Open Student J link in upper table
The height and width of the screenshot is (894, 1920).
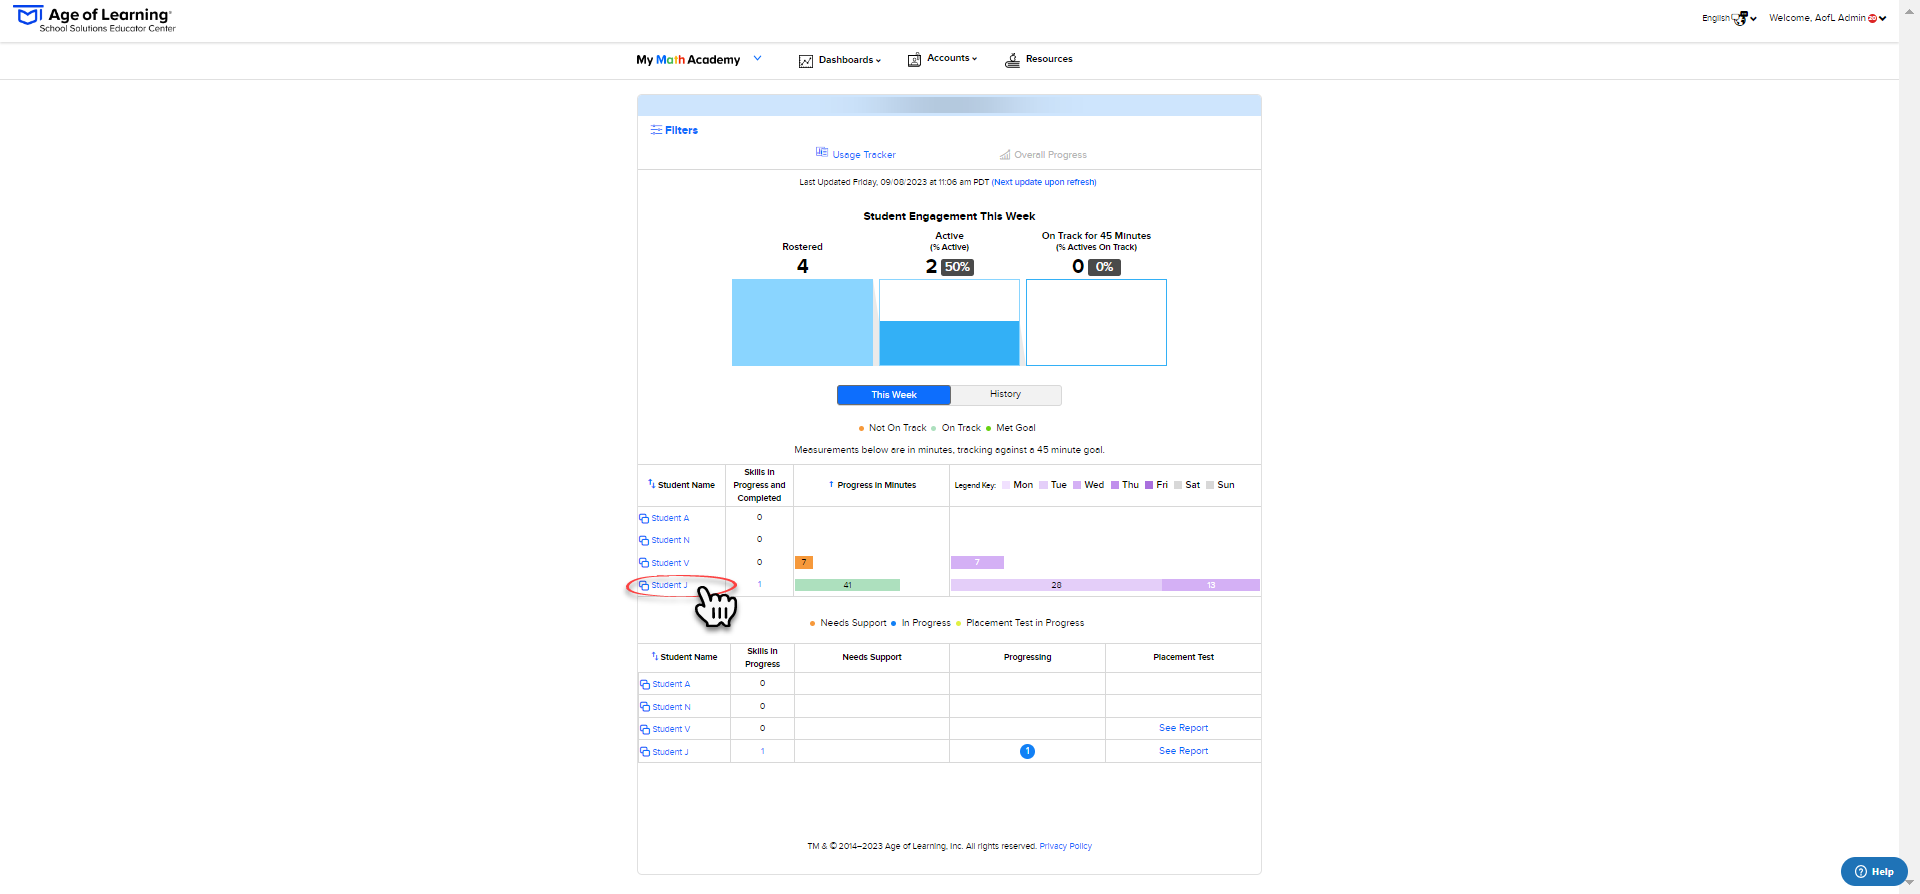coord(670,585)
